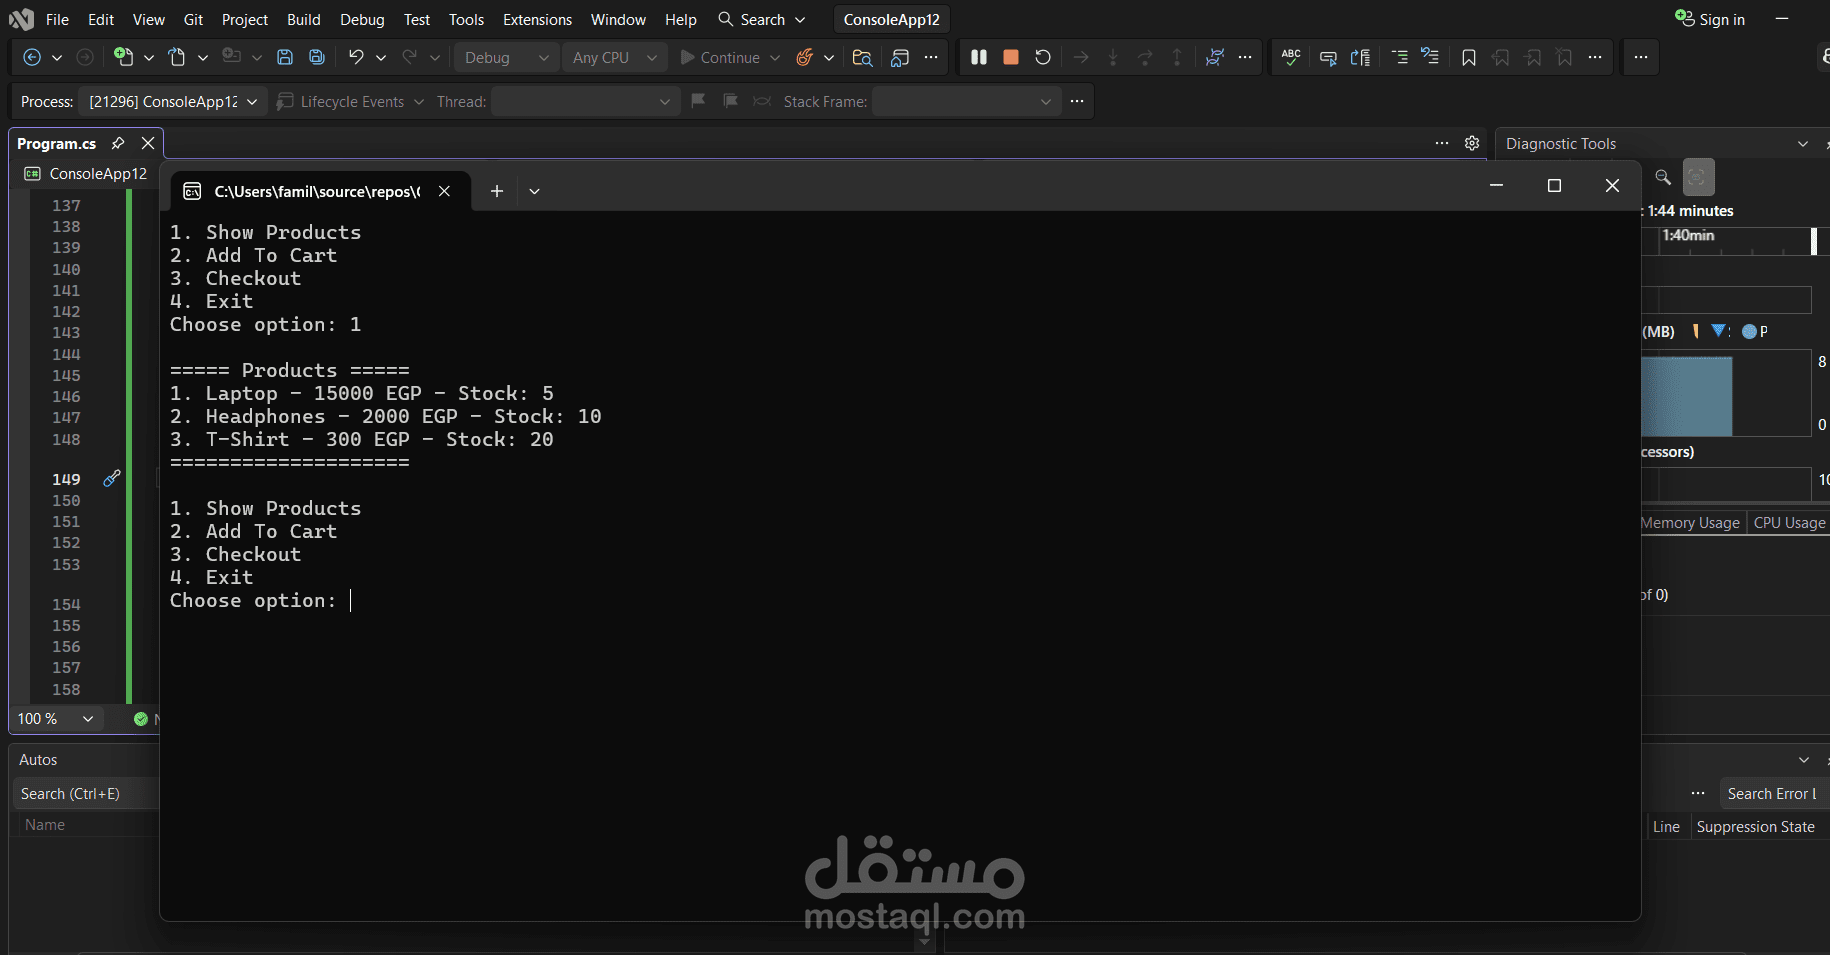Click the Diagnostic Tools zoom magnifier icon
Image resolution: width=1830 pixels, height=955 pixels.
point(1663,177)
